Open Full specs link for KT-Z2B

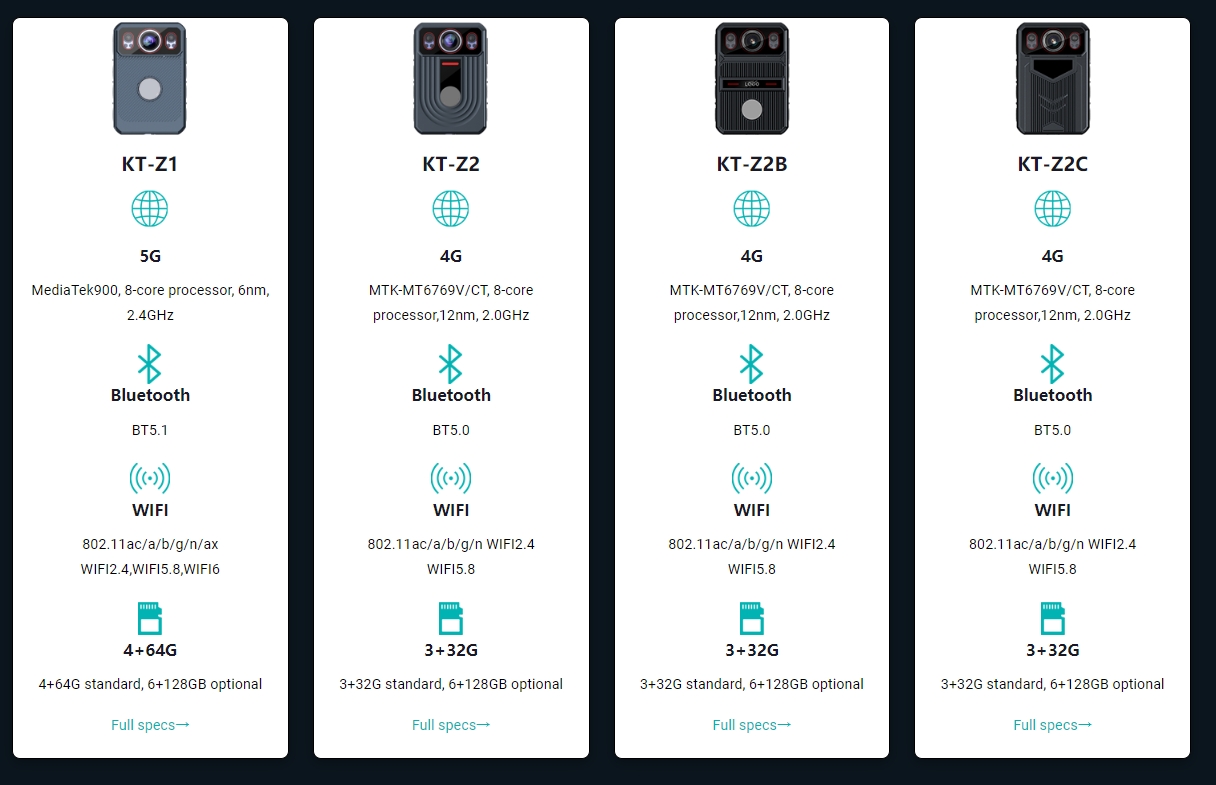tap(752, 725)
